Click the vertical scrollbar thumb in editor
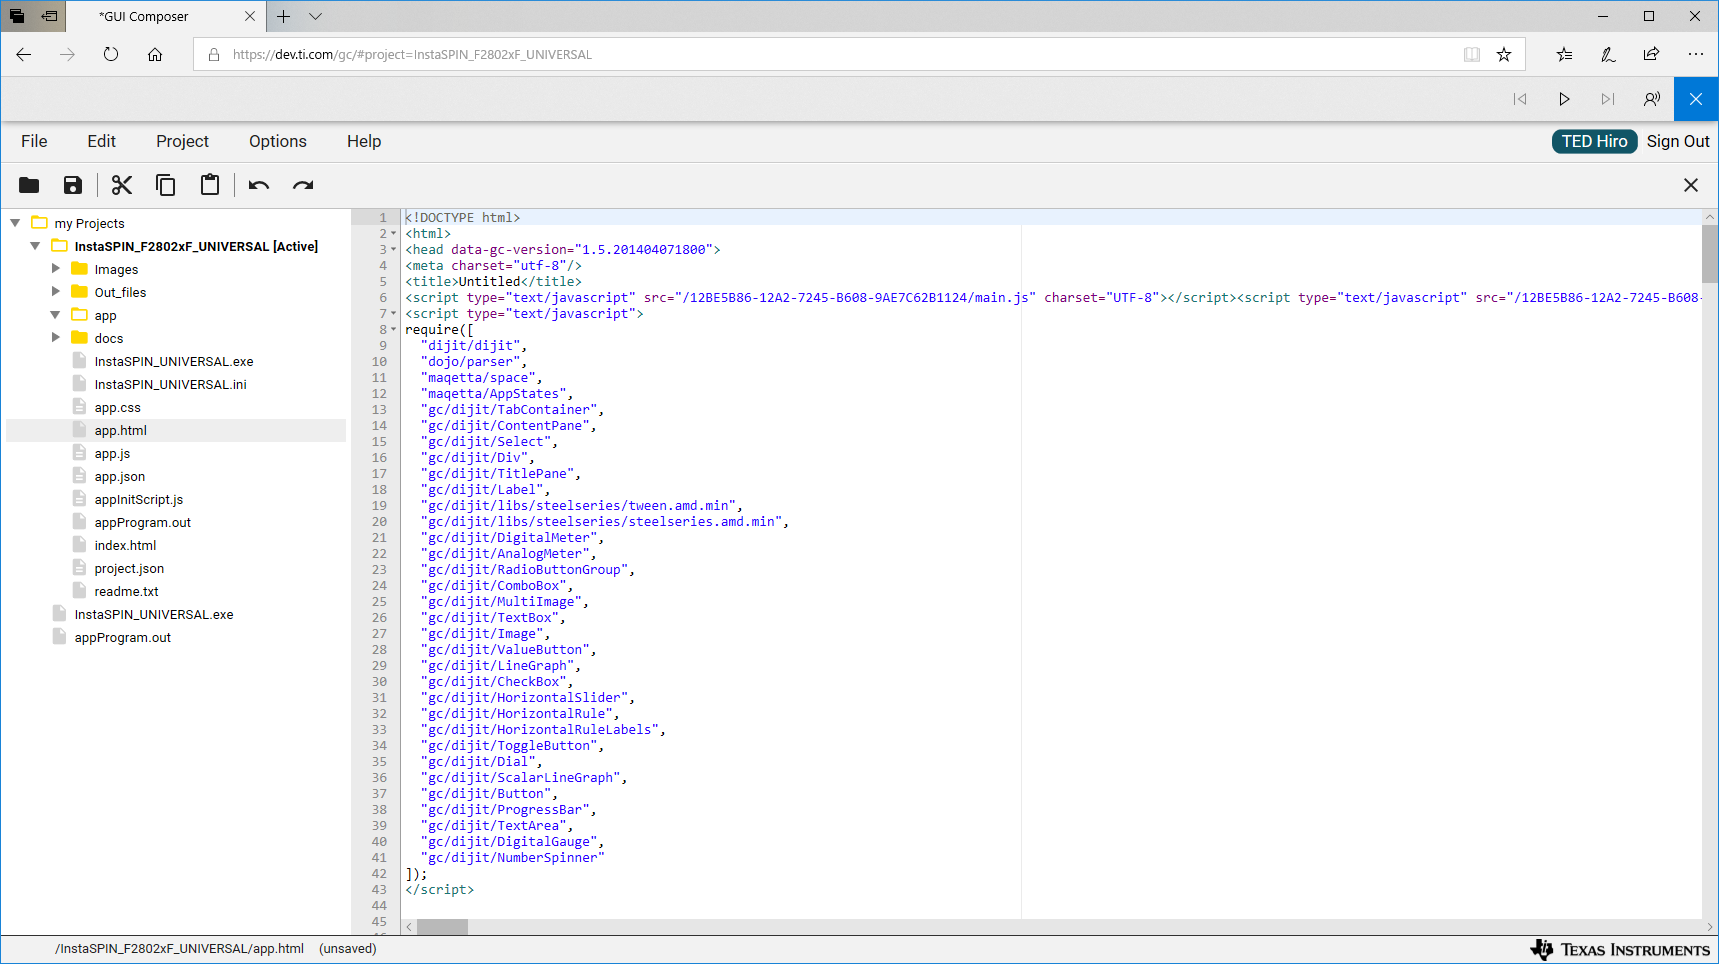 click(1710, 254)
